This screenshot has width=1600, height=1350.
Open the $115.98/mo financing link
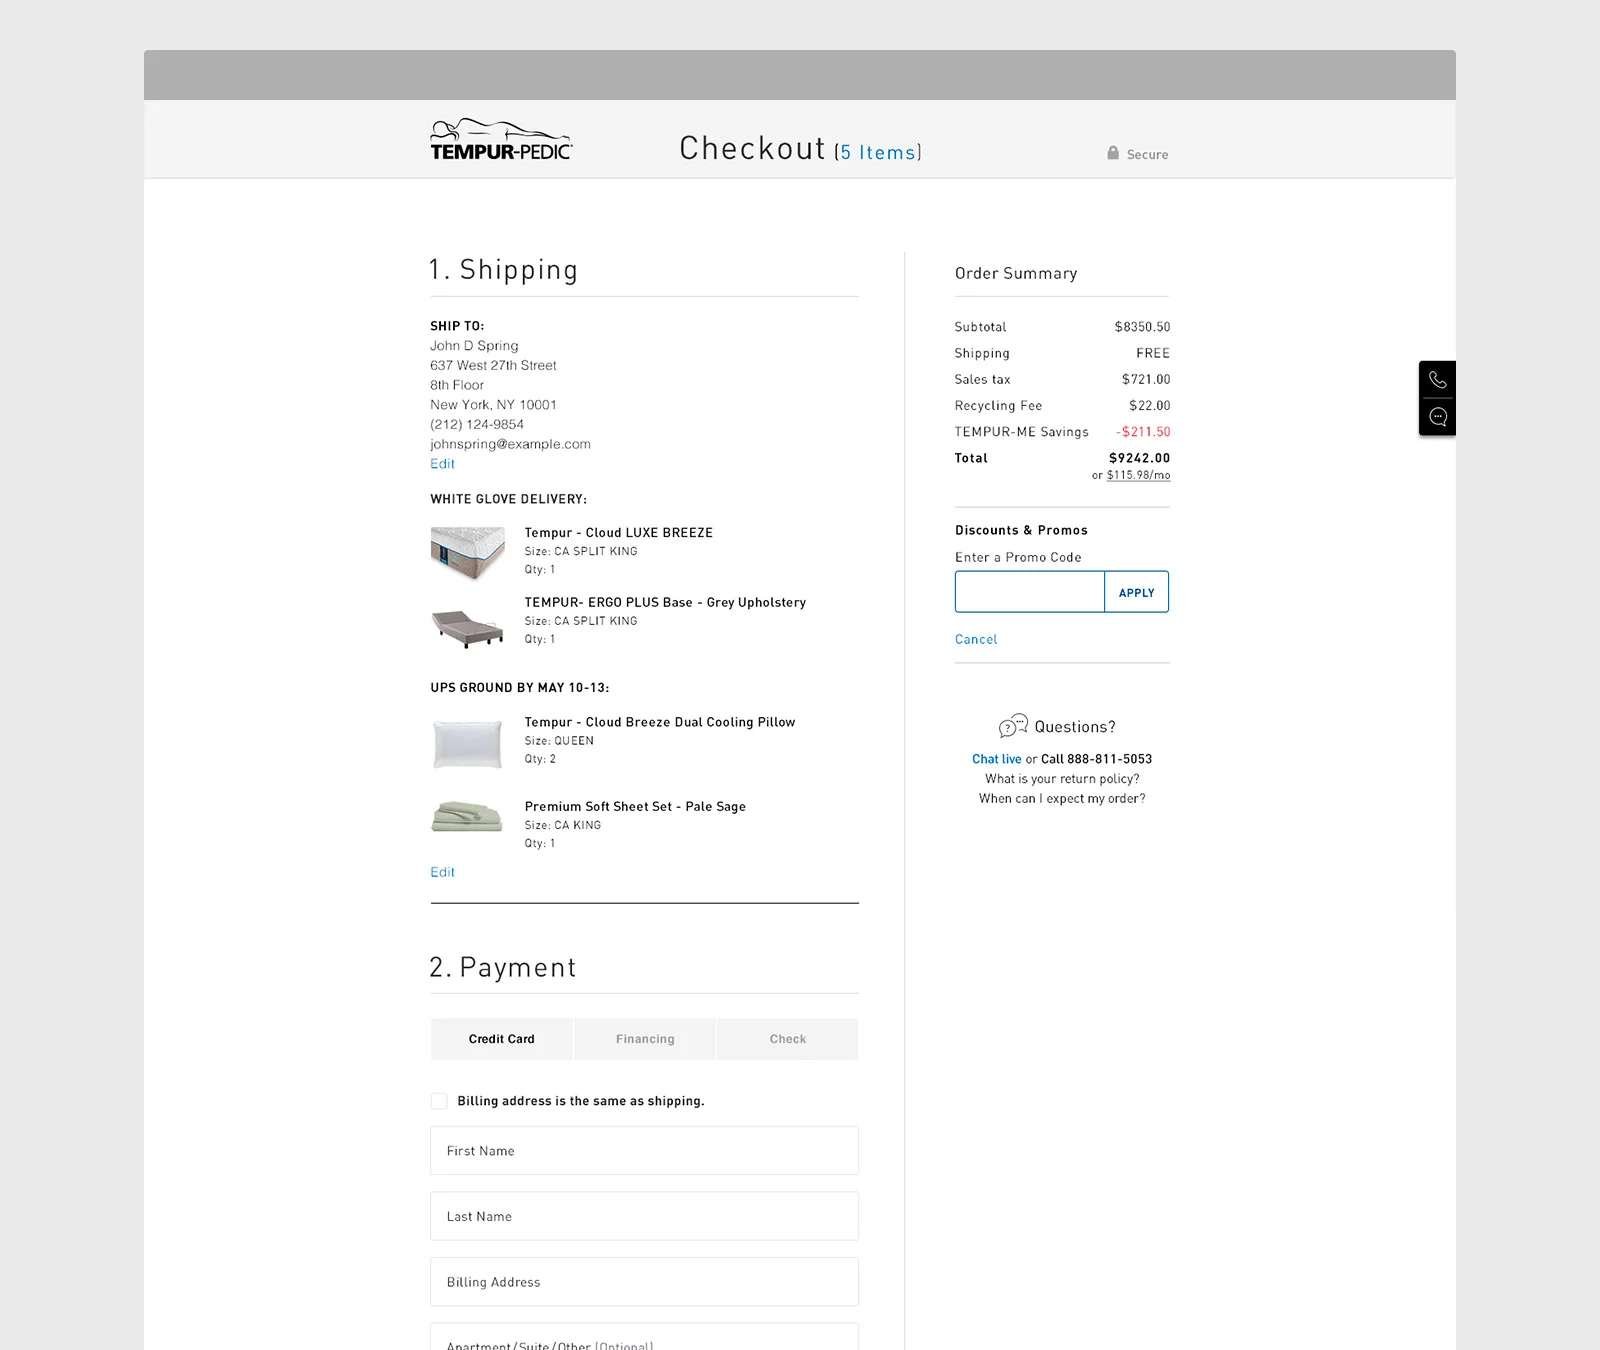1138,475
